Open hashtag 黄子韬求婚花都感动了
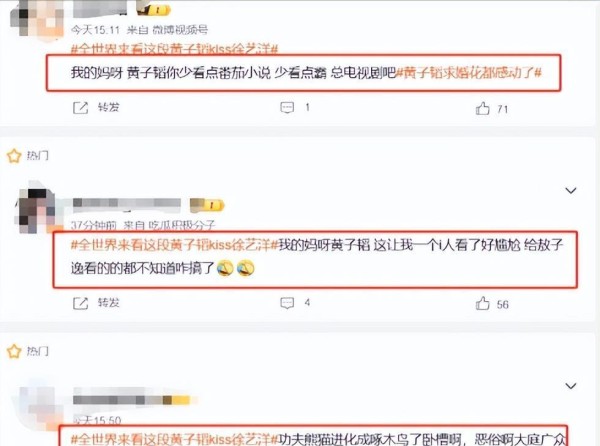The image size is (600, 446). pyautogui.click(x=469, y=72)
